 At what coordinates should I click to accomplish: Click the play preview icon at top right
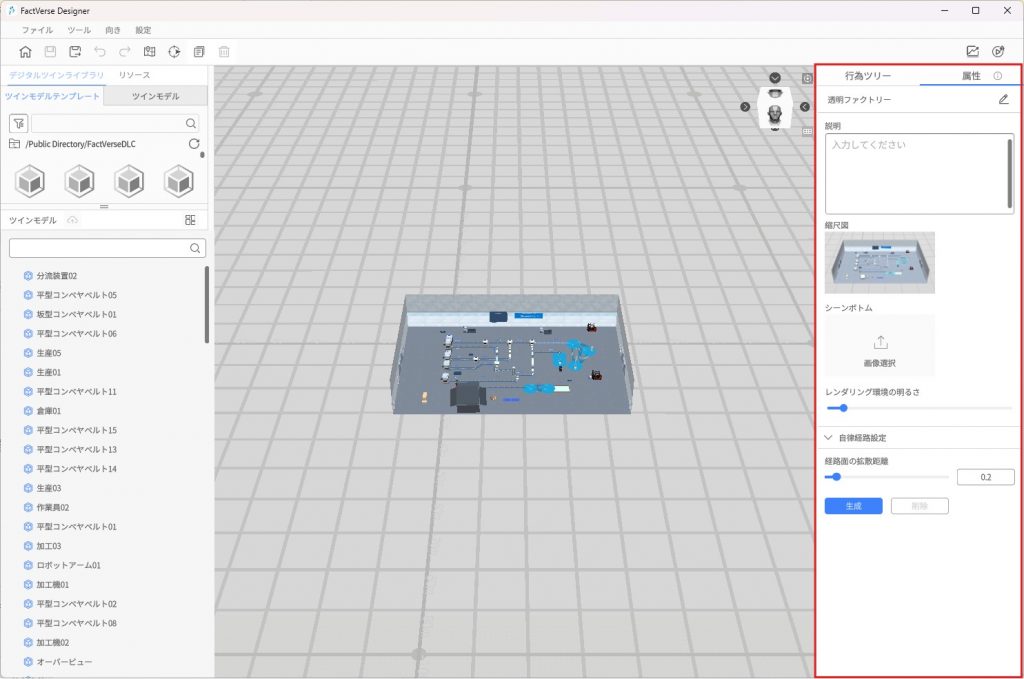pos(997,52)
